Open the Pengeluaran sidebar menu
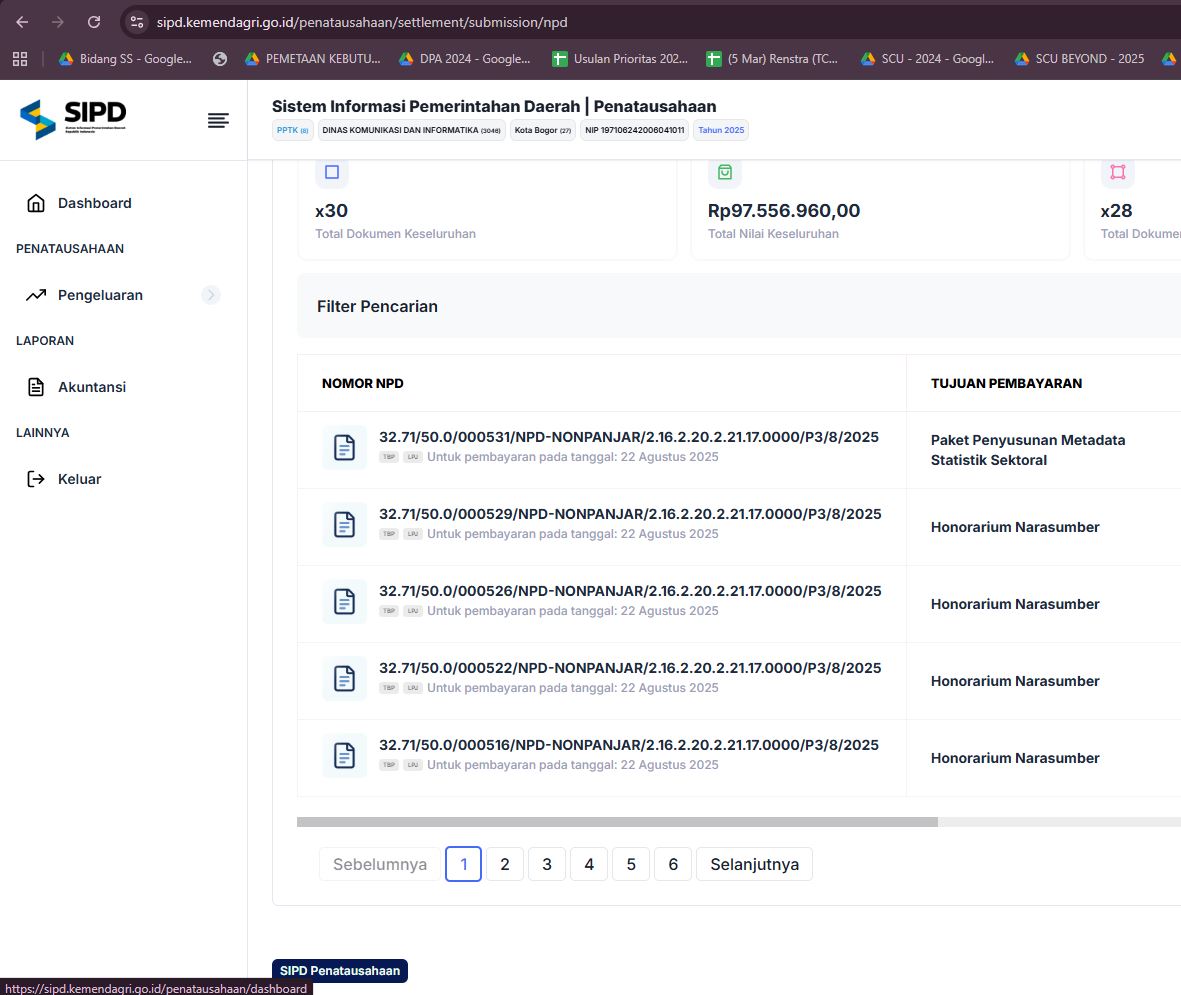 point(100,295)
